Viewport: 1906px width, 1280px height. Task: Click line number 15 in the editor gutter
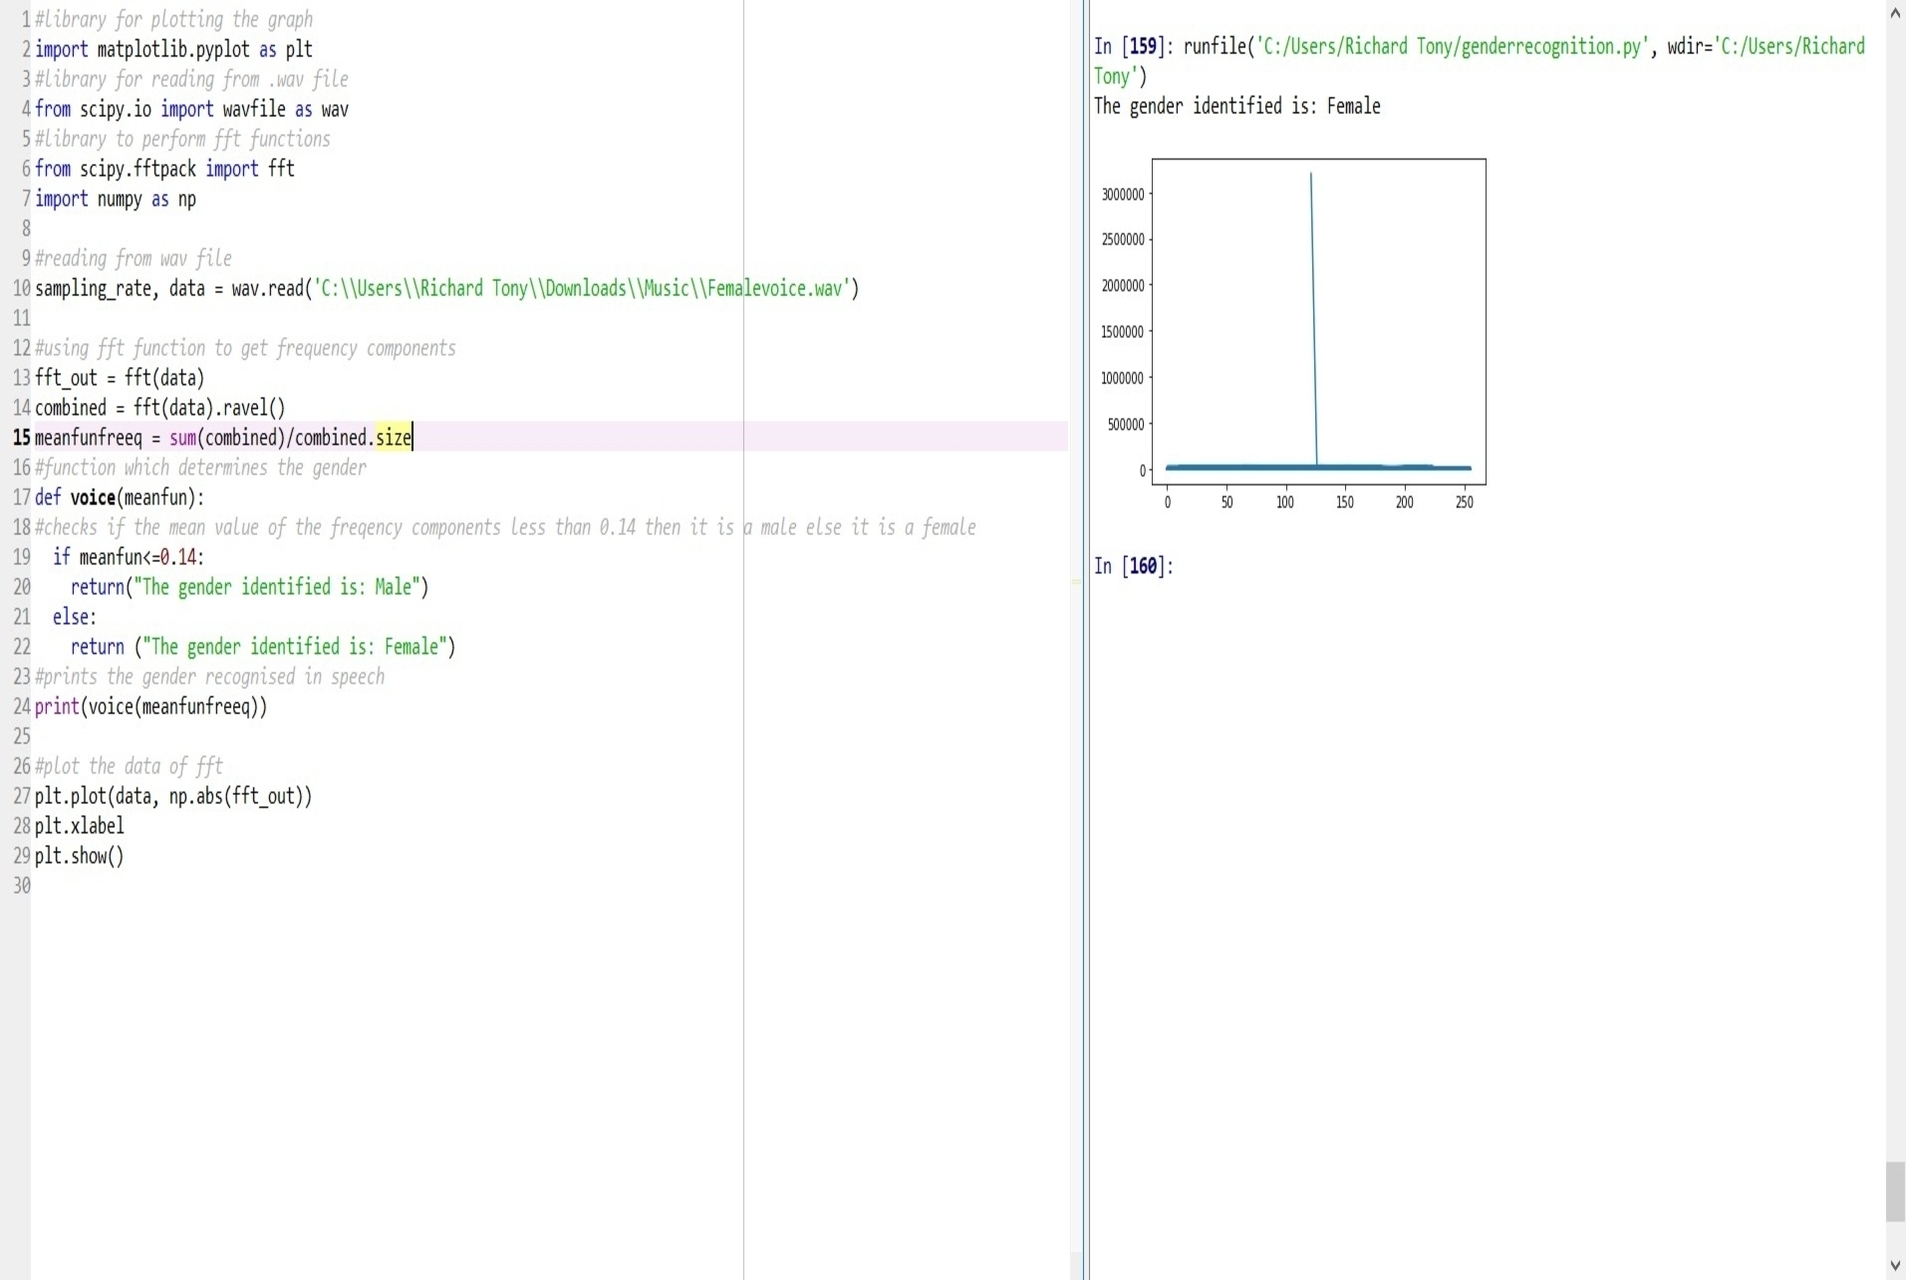21,438
